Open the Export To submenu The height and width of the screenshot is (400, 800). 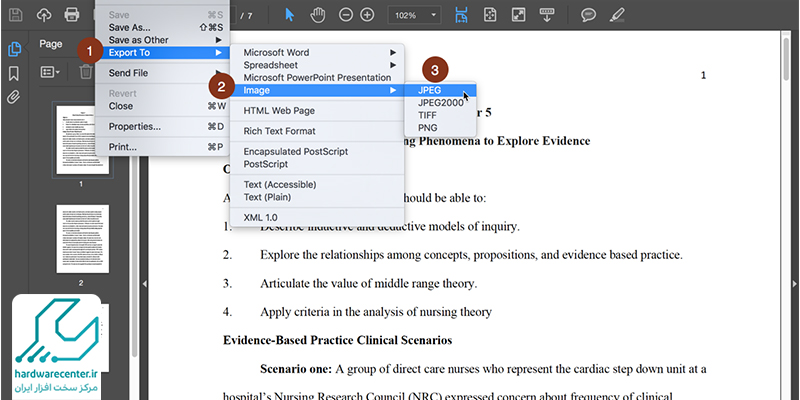pos(162,53)
